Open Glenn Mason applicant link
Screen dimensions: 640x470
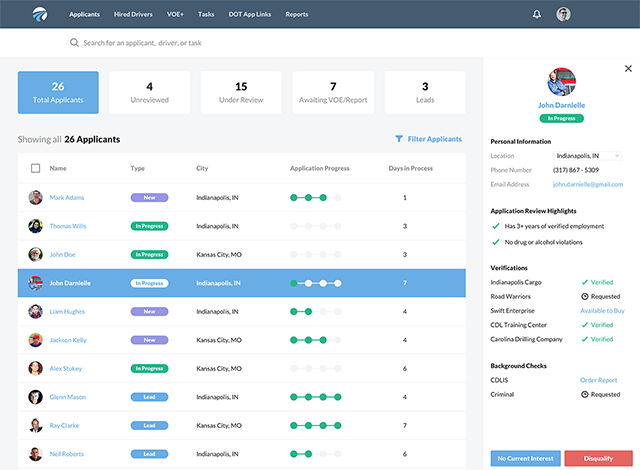coord(68,397)
